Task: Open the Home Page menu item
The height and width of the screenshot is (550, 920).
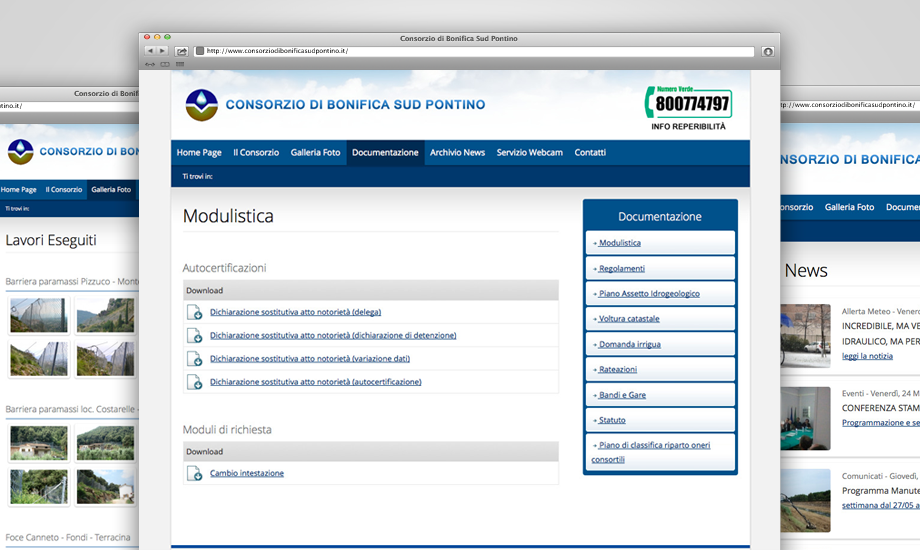Action: pos(199,153)
